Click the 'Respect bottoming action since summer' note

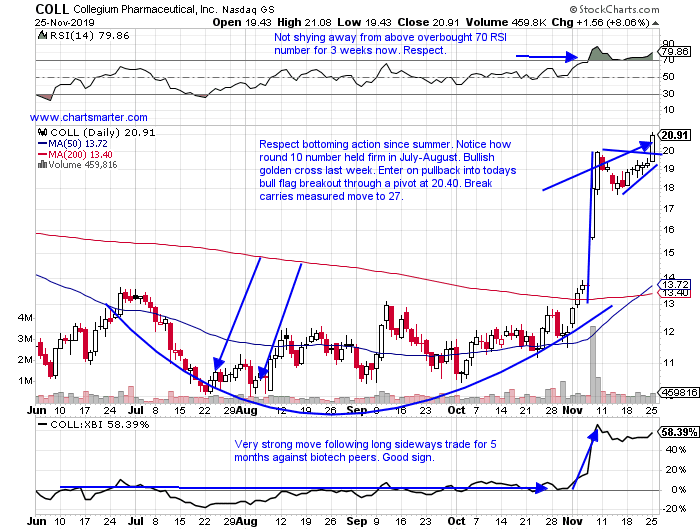click(388, 170)
